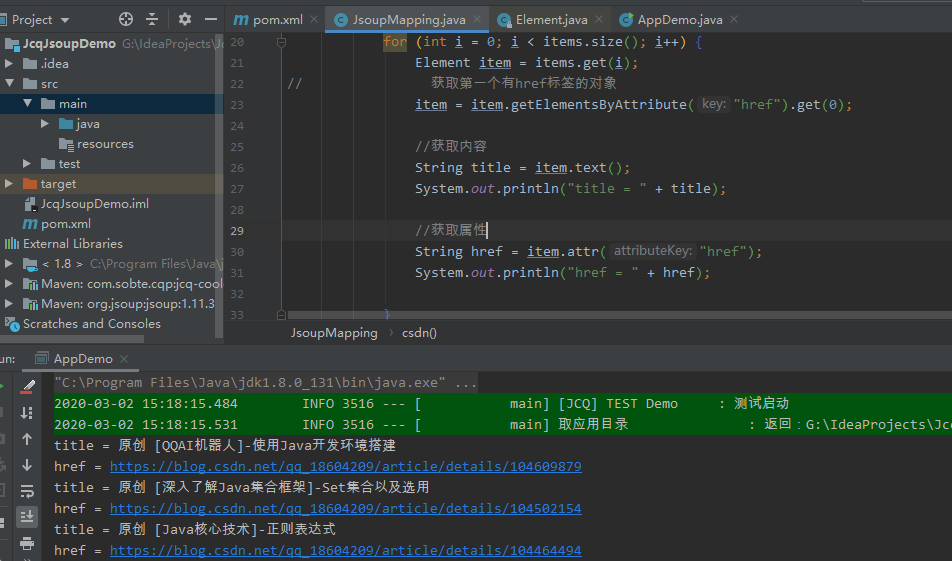Viewport: 952px width, 561px height.
Task: Click the sort/scroll down-dots console icon
Action: point(27,413)
